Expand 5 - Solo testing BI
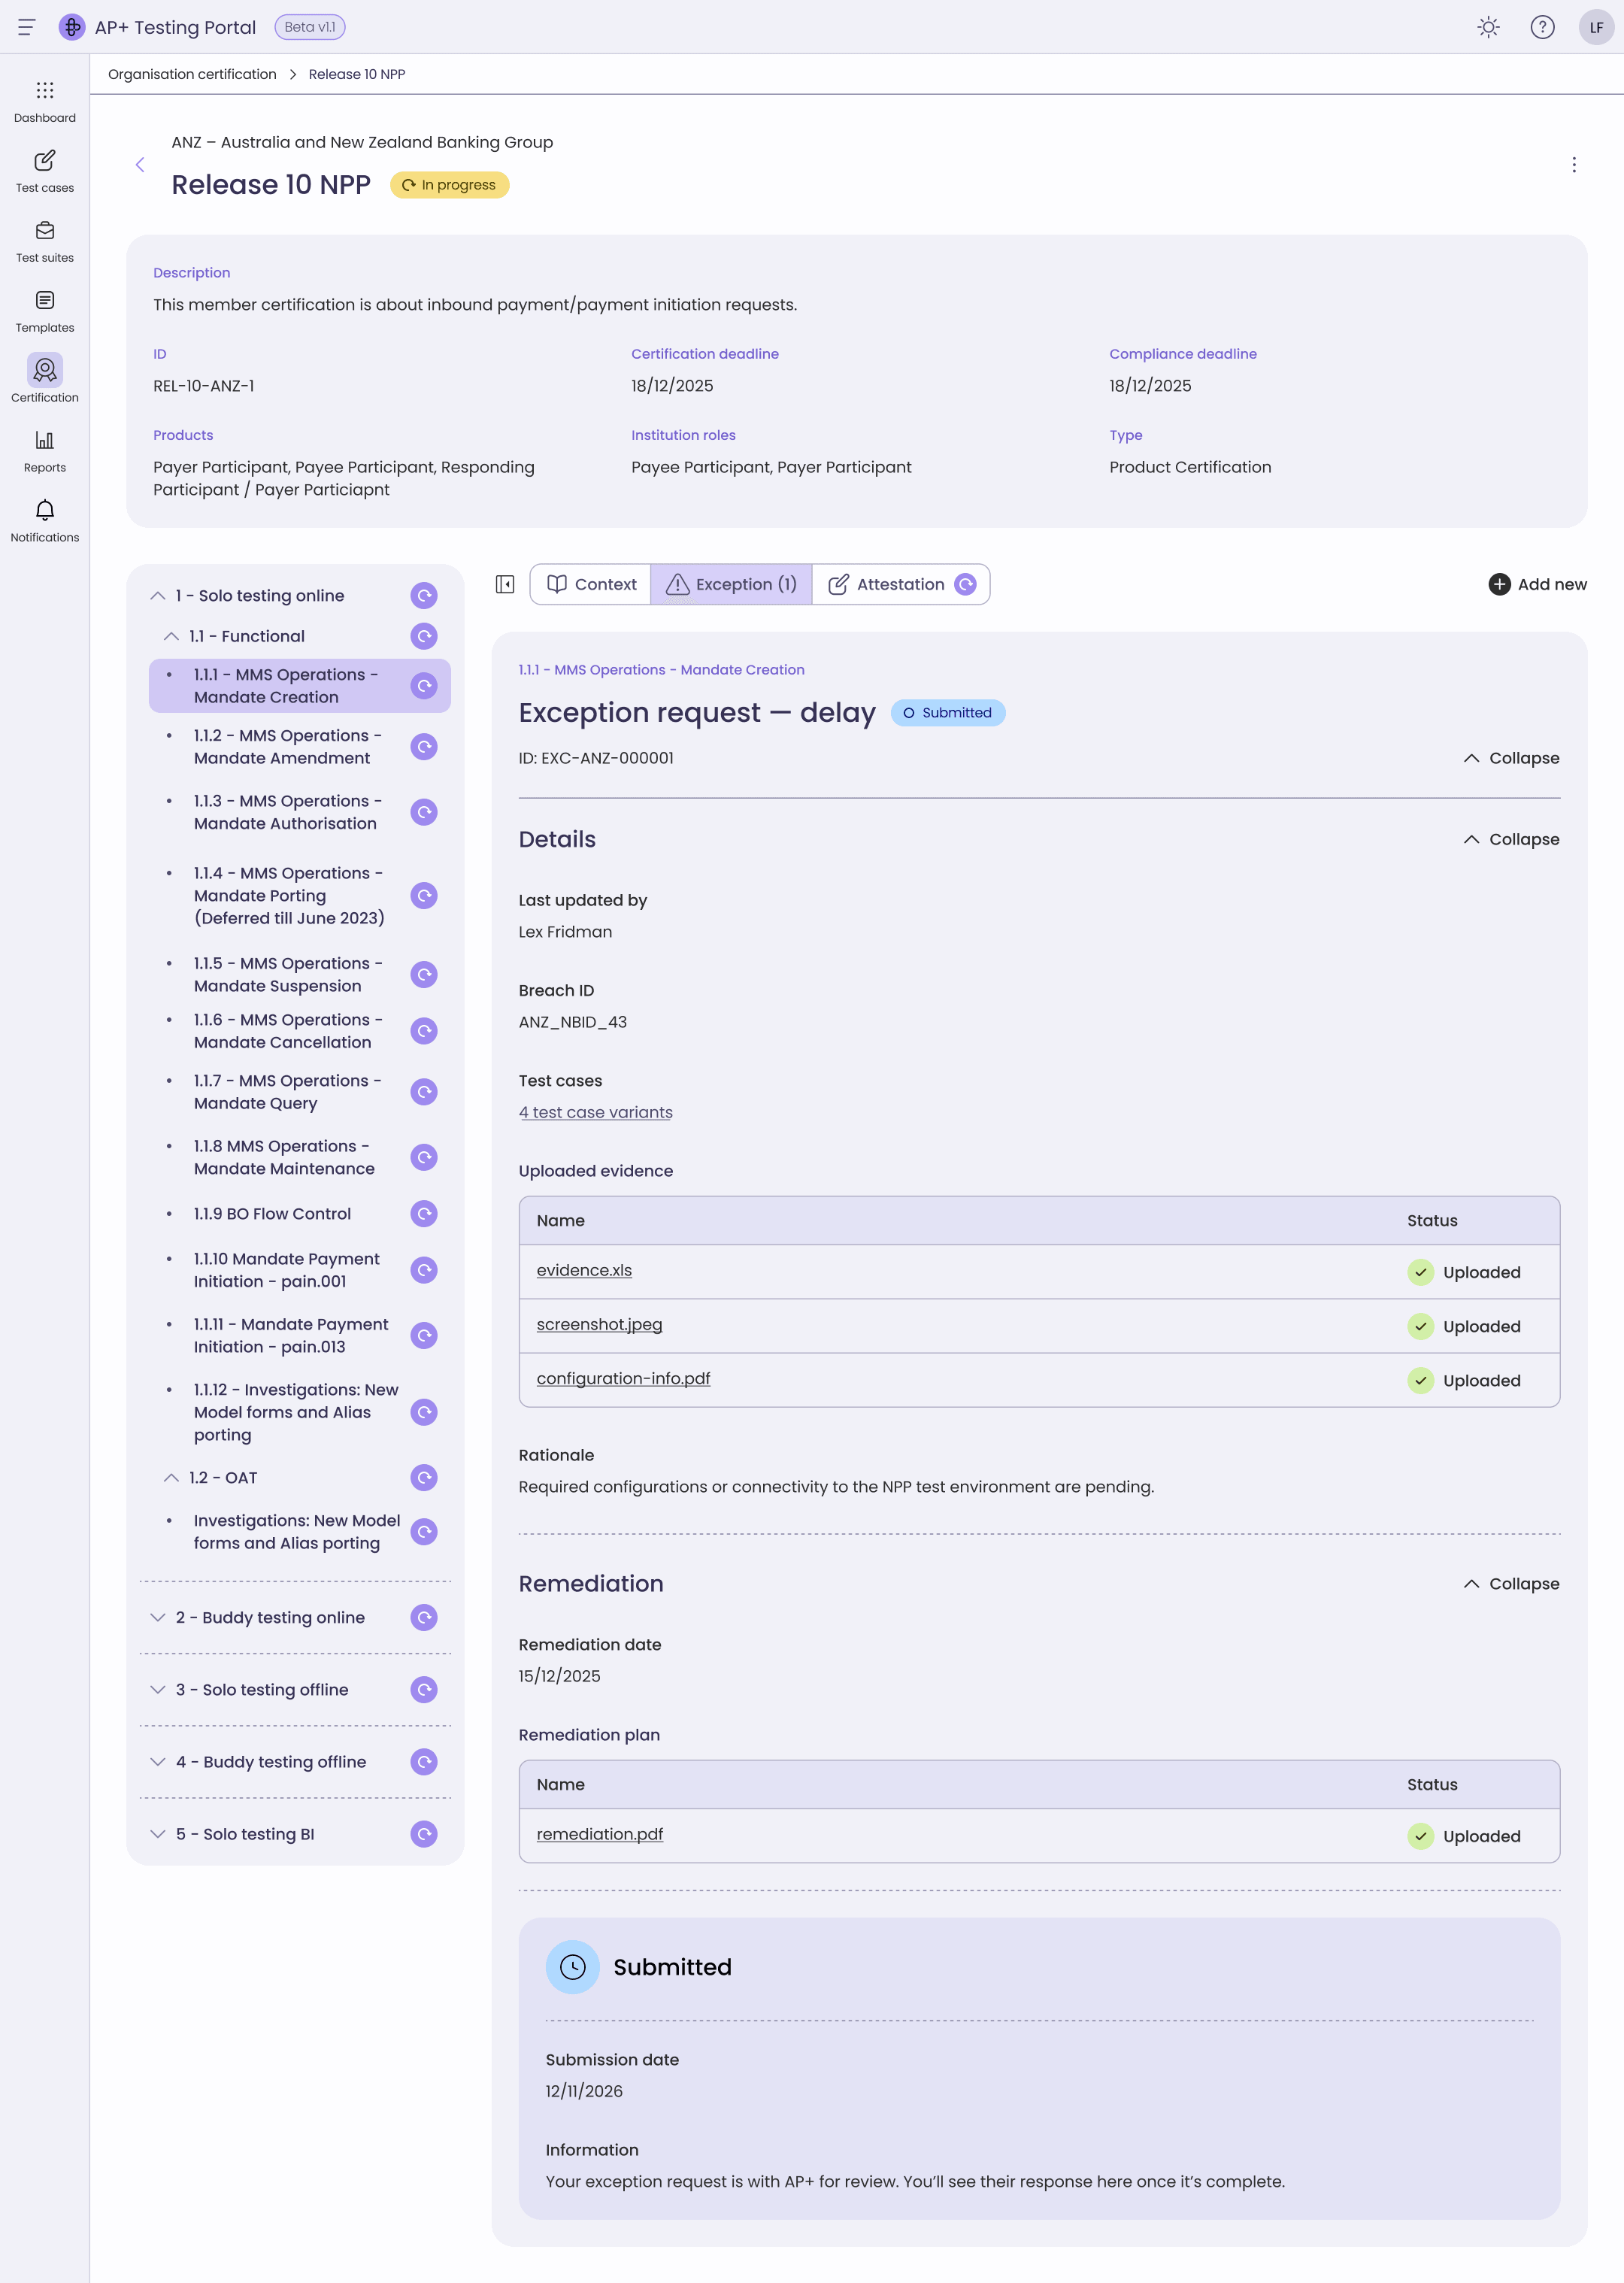This screenshot has height=2283, width=1624. click(158, 1834)
